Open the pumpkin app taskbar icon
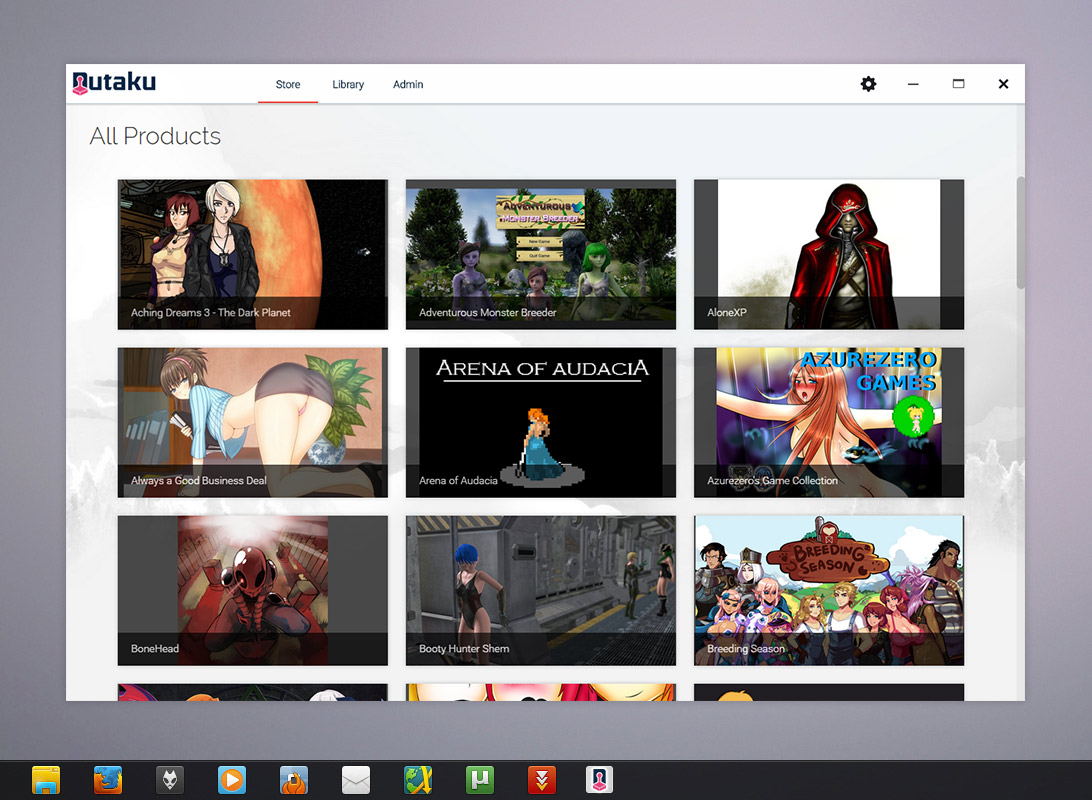The height and width of the screenshot is (800, 1092). point(294,780)
